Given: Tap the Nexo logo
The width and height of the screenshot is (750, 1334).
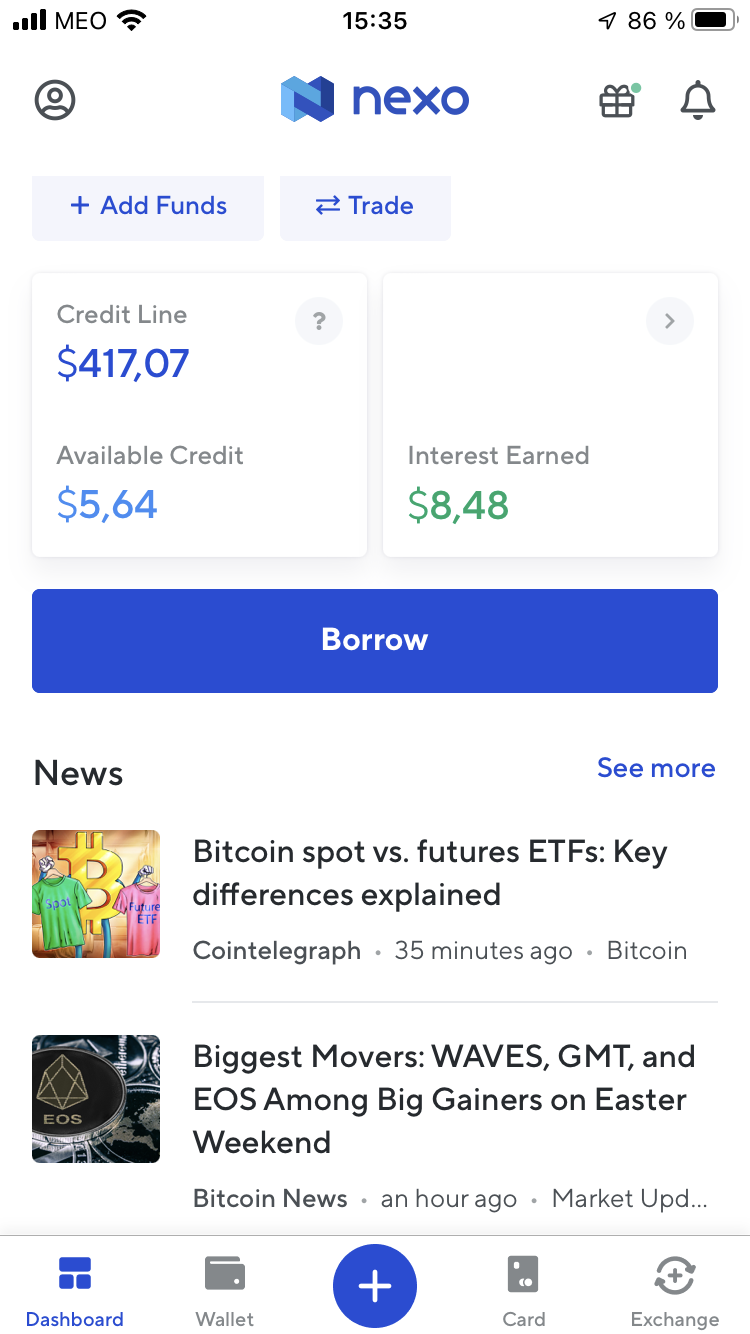Looking at the screenshot, I should click(x=375, y=99).
